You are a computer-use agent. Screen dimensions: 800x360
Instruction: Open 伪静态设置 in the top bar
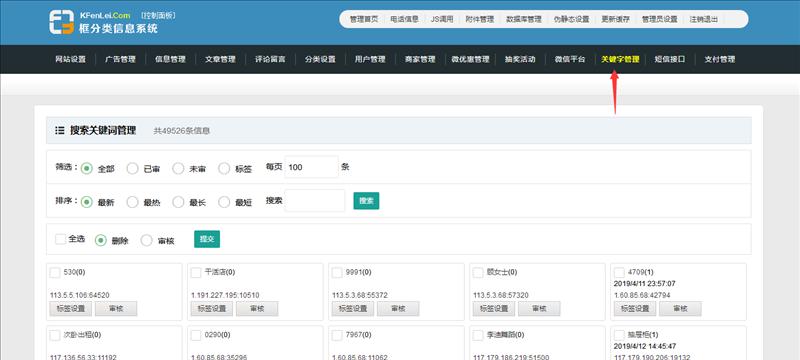(x=571, y=19)
